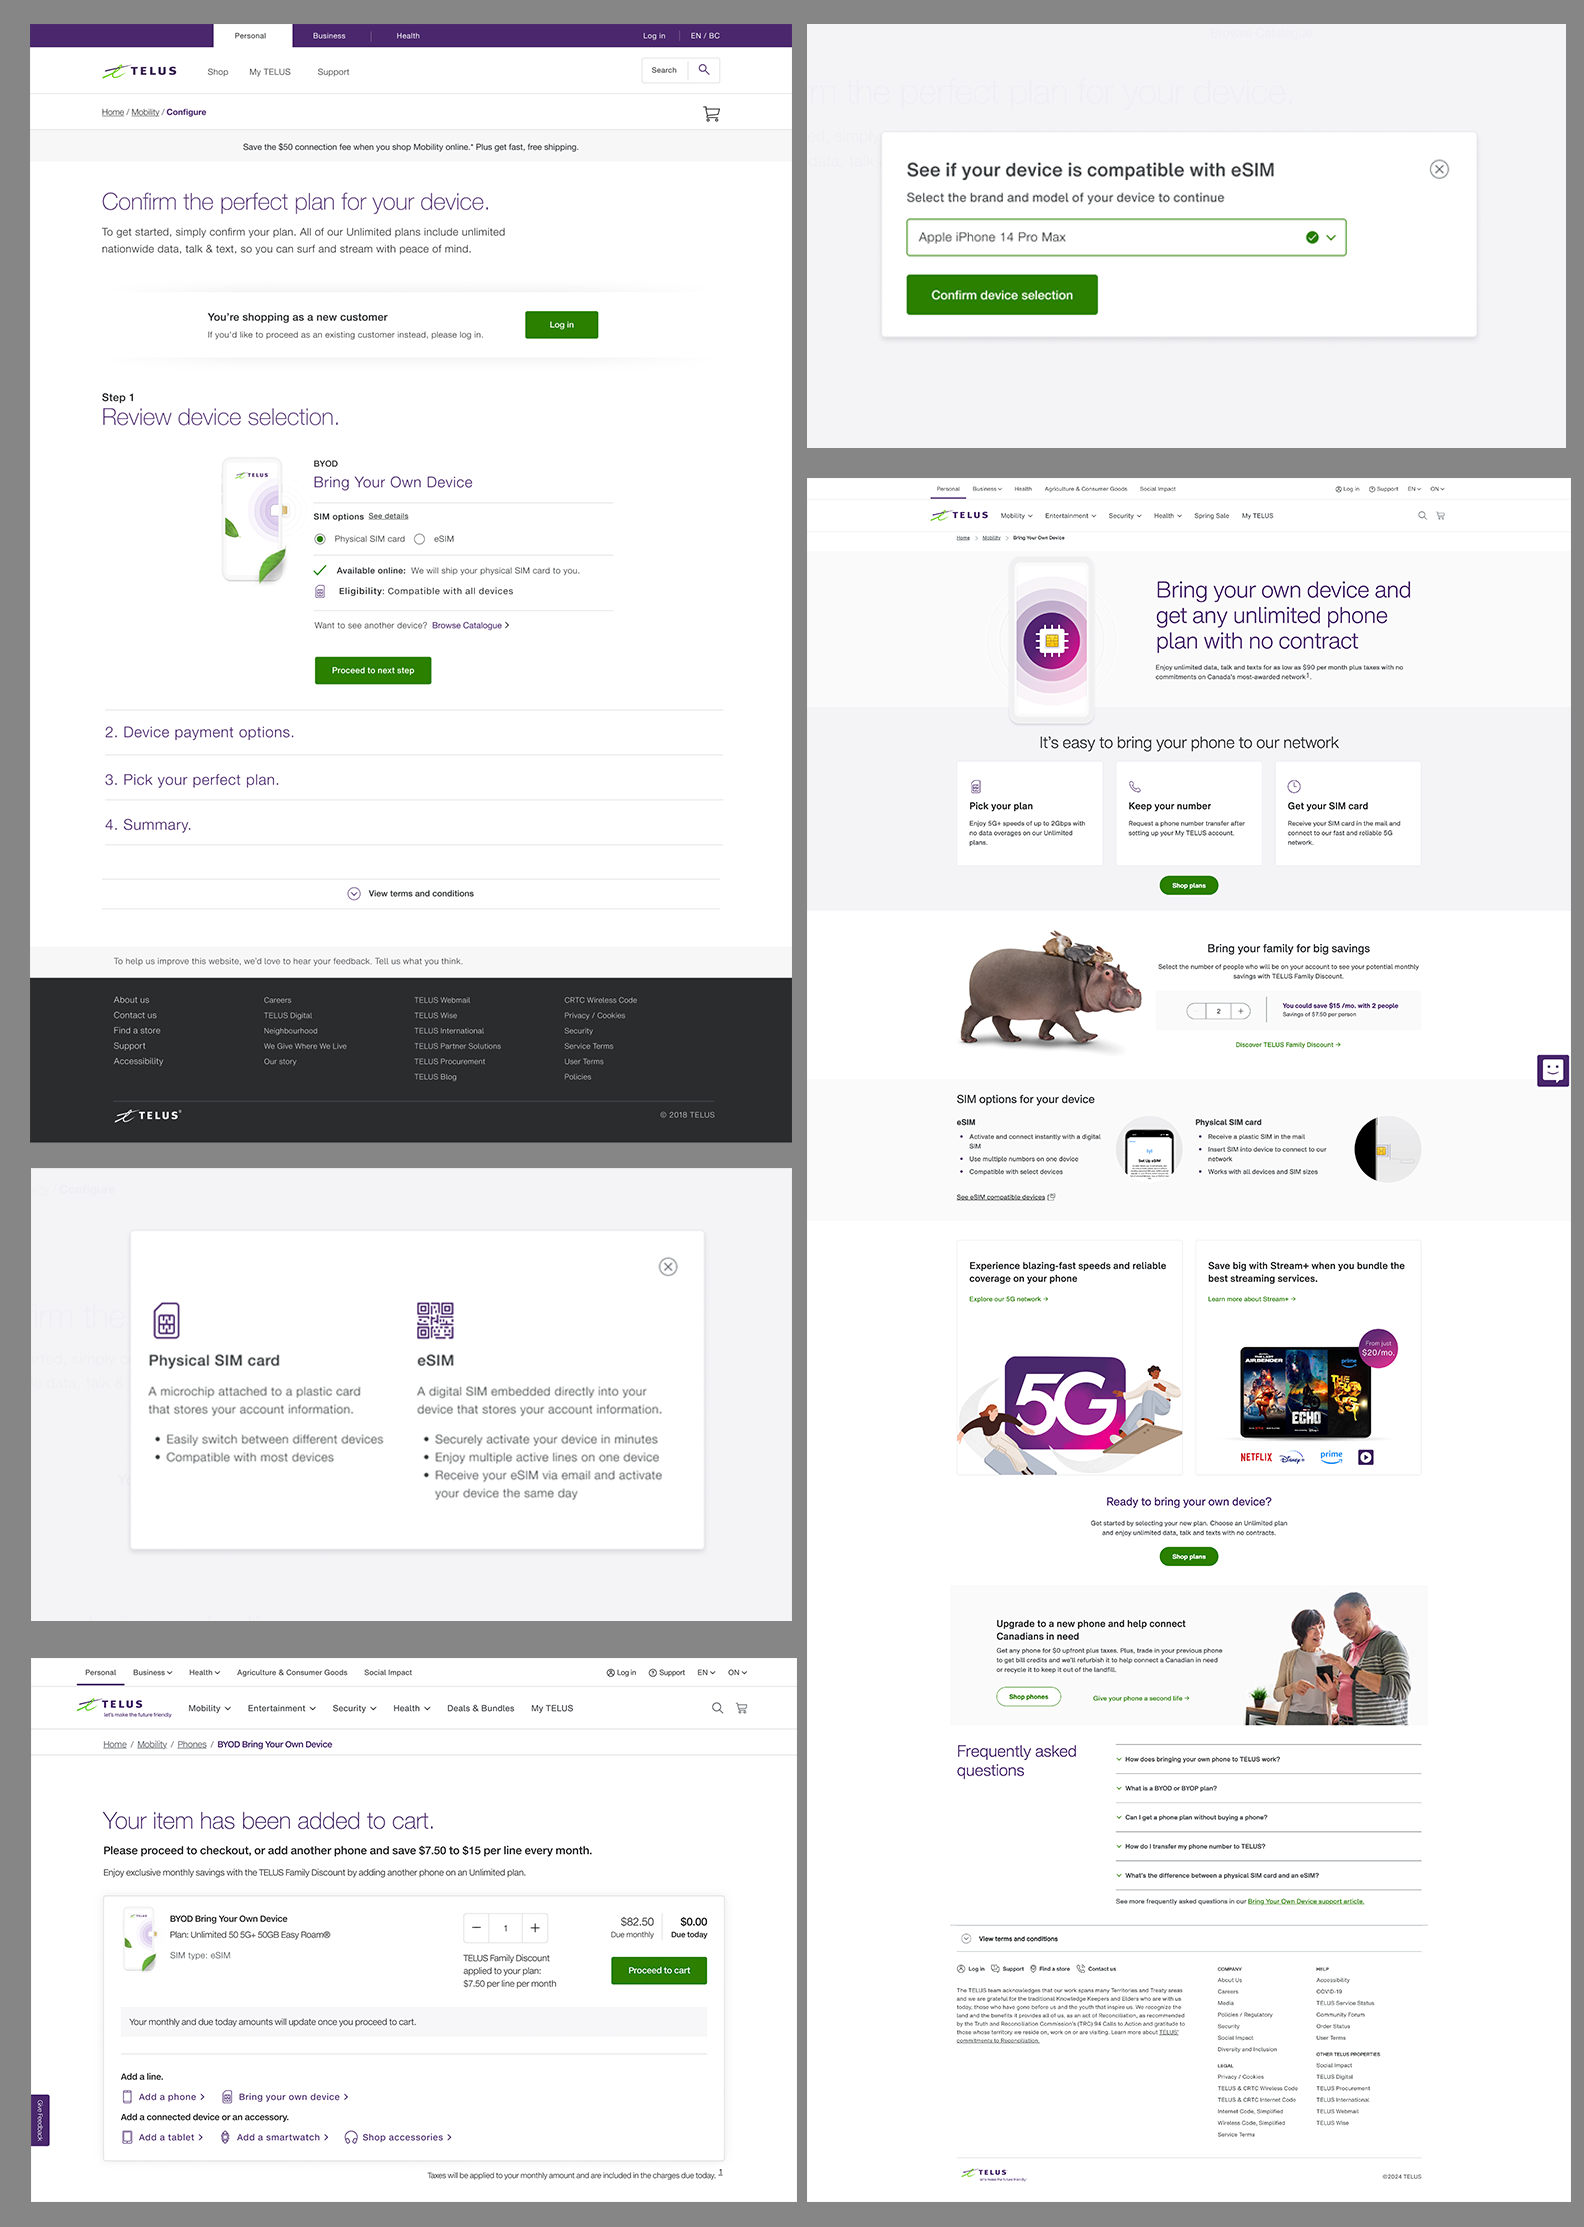Click the TELUS logo in the Spring Sale navigation bar

[x=959, y=516]
